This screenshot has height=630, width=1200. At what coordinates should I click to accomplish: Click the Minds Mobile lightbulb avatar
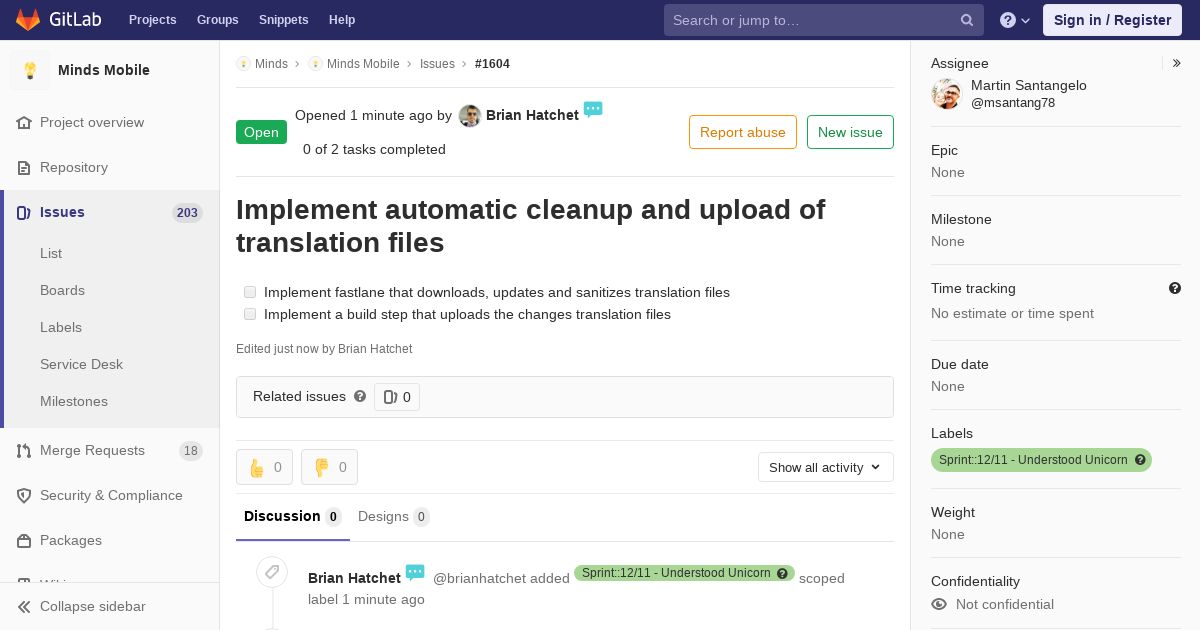(30, 70)
